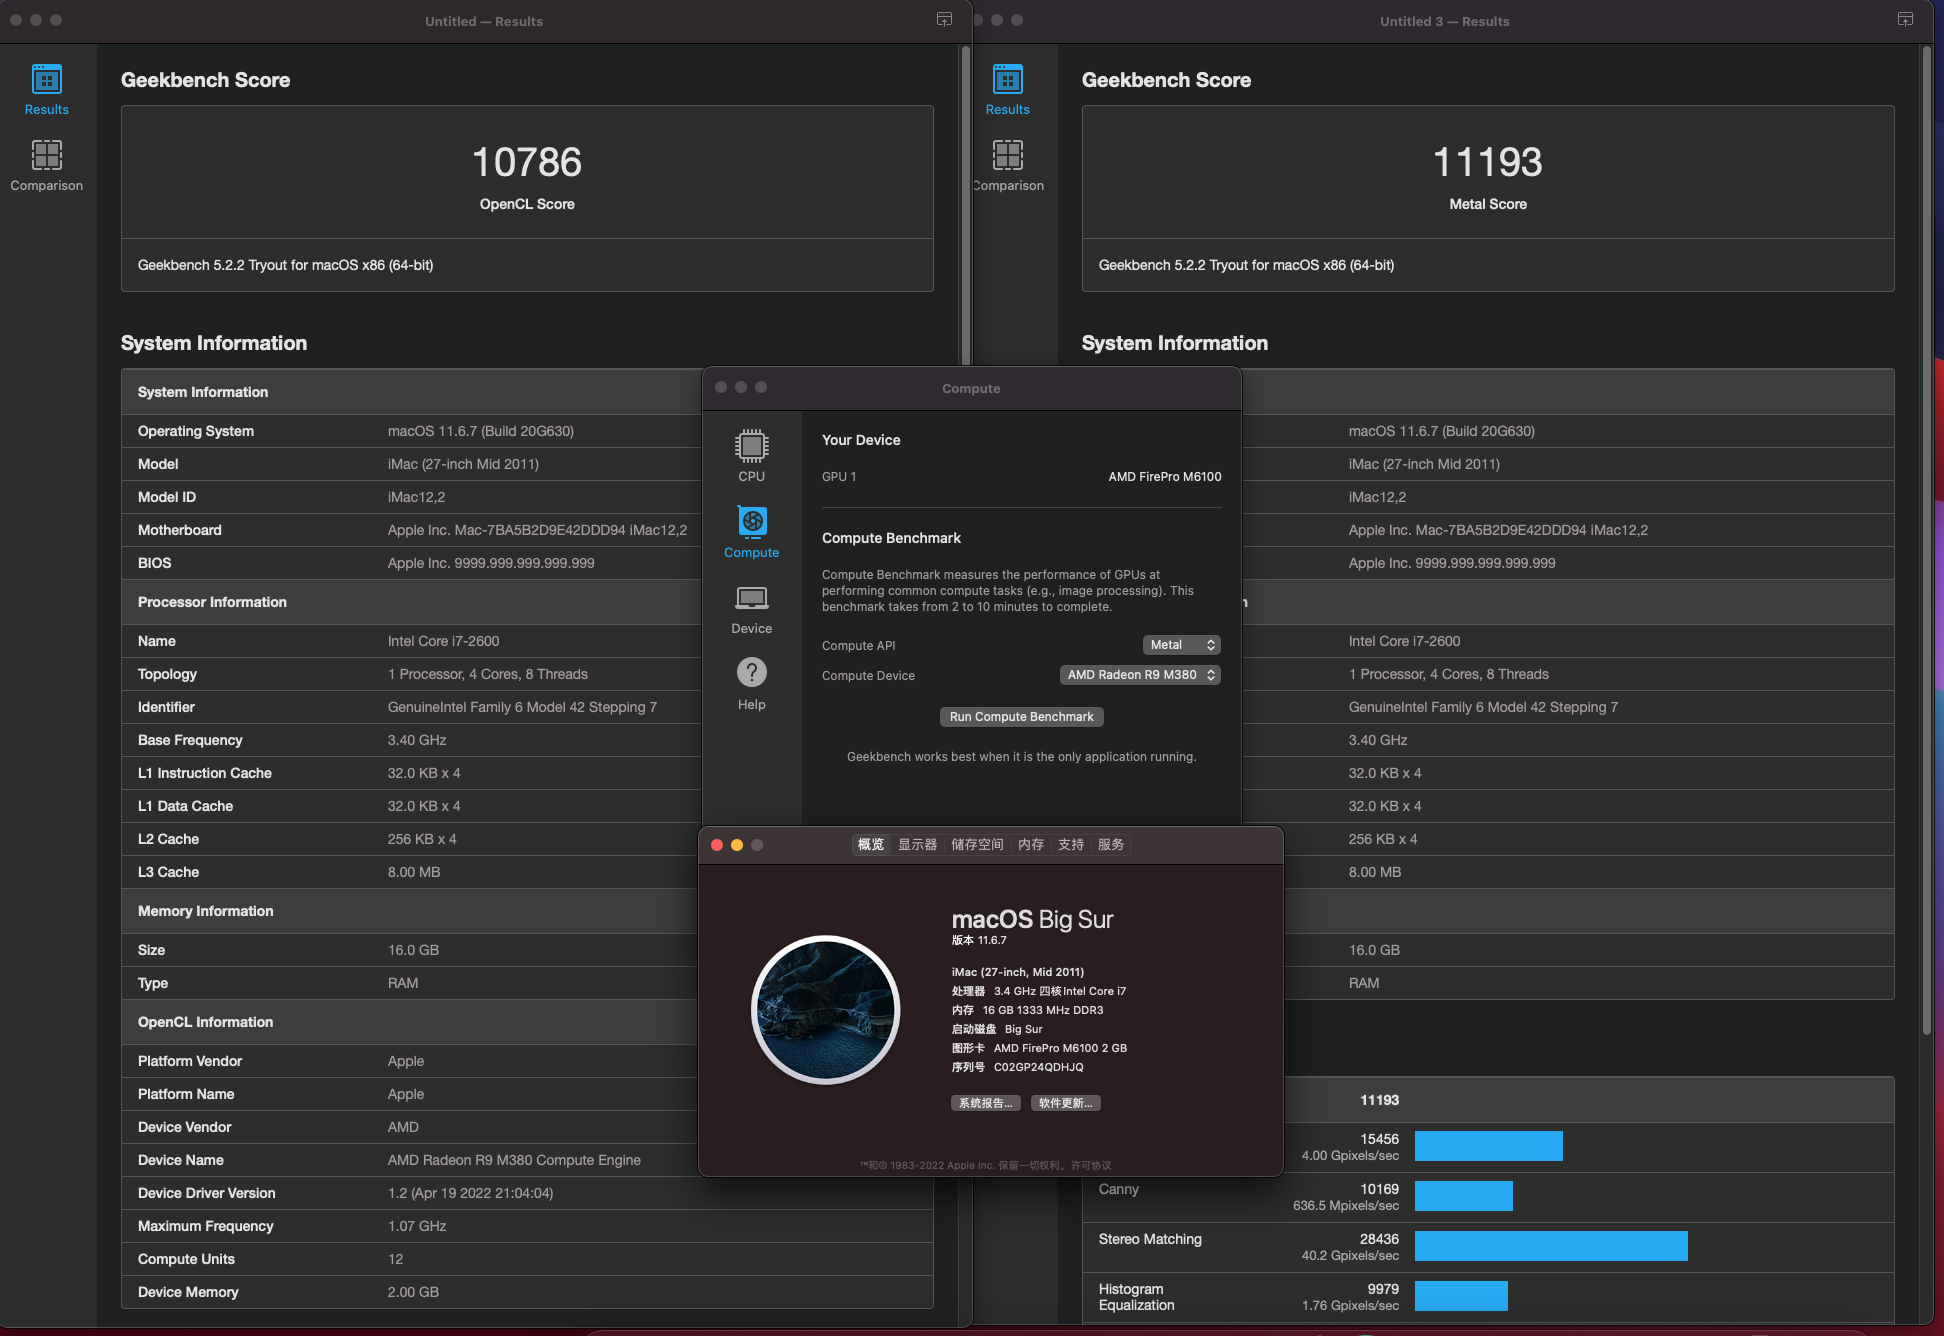This screenshot has width=1944, height=1336.
Task: Select the Compute benchmark icon
Action: click(751, 531)
